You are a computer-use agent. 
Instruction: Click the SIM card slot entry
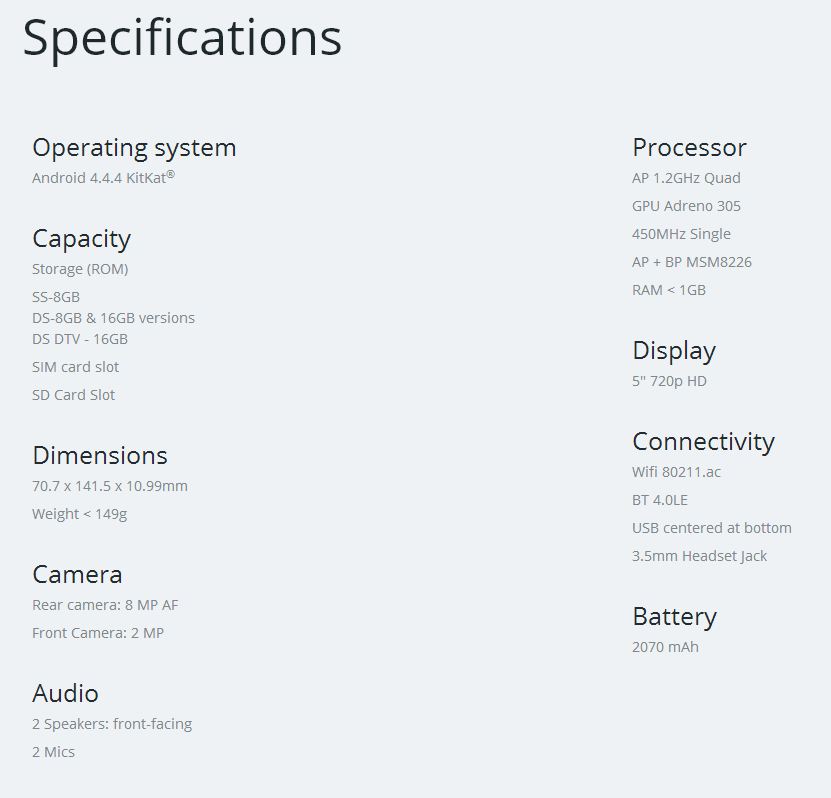(x=75, y=367)
